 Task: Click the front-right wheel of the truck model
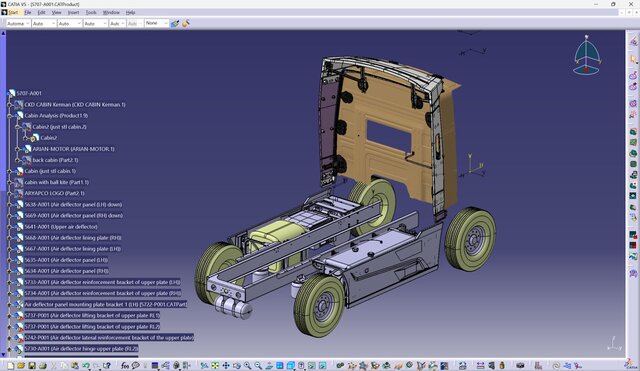(x=470, y=239)
